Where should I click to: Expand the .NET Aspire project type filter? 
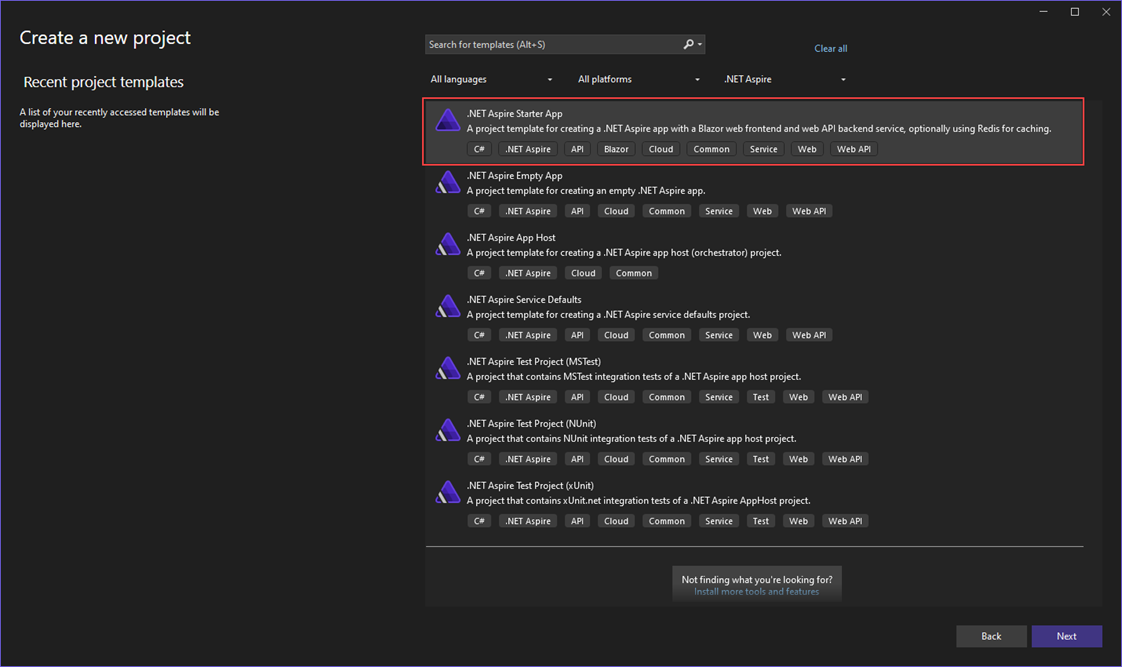785,80
